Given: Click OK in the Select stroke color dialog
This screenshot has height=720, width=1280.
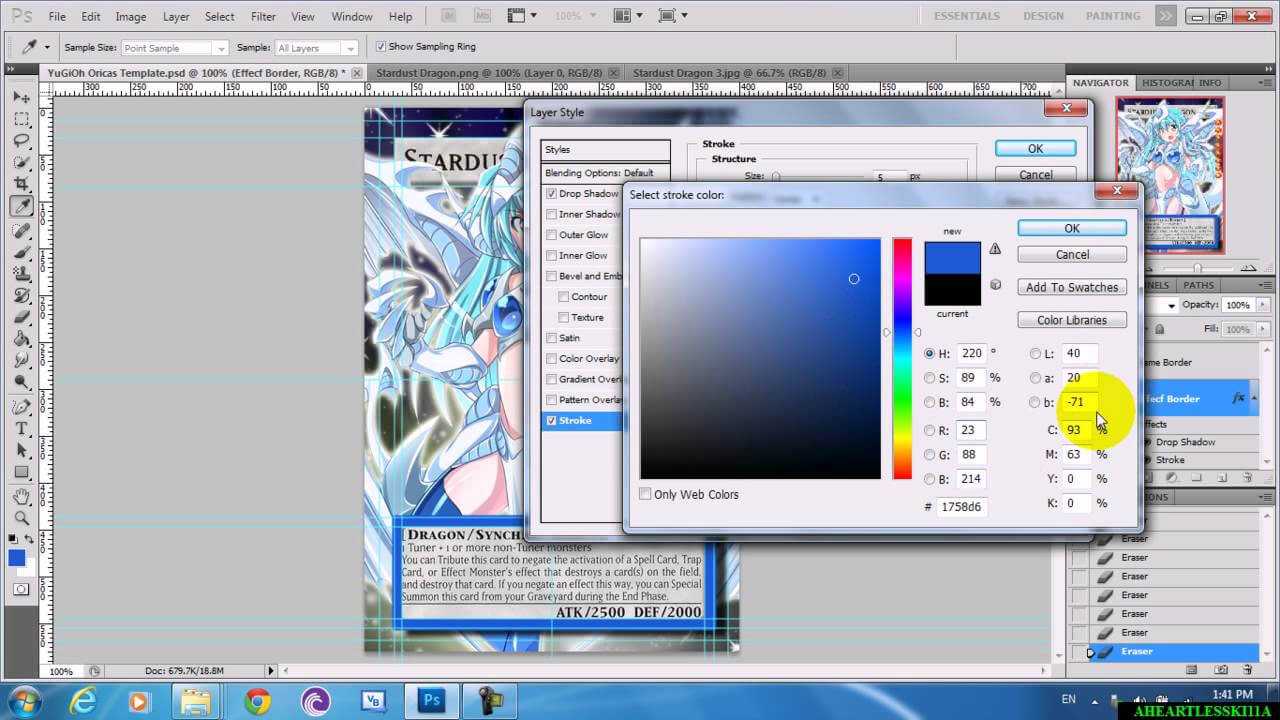Looking at the screenshot, I should click(1072, 228).
